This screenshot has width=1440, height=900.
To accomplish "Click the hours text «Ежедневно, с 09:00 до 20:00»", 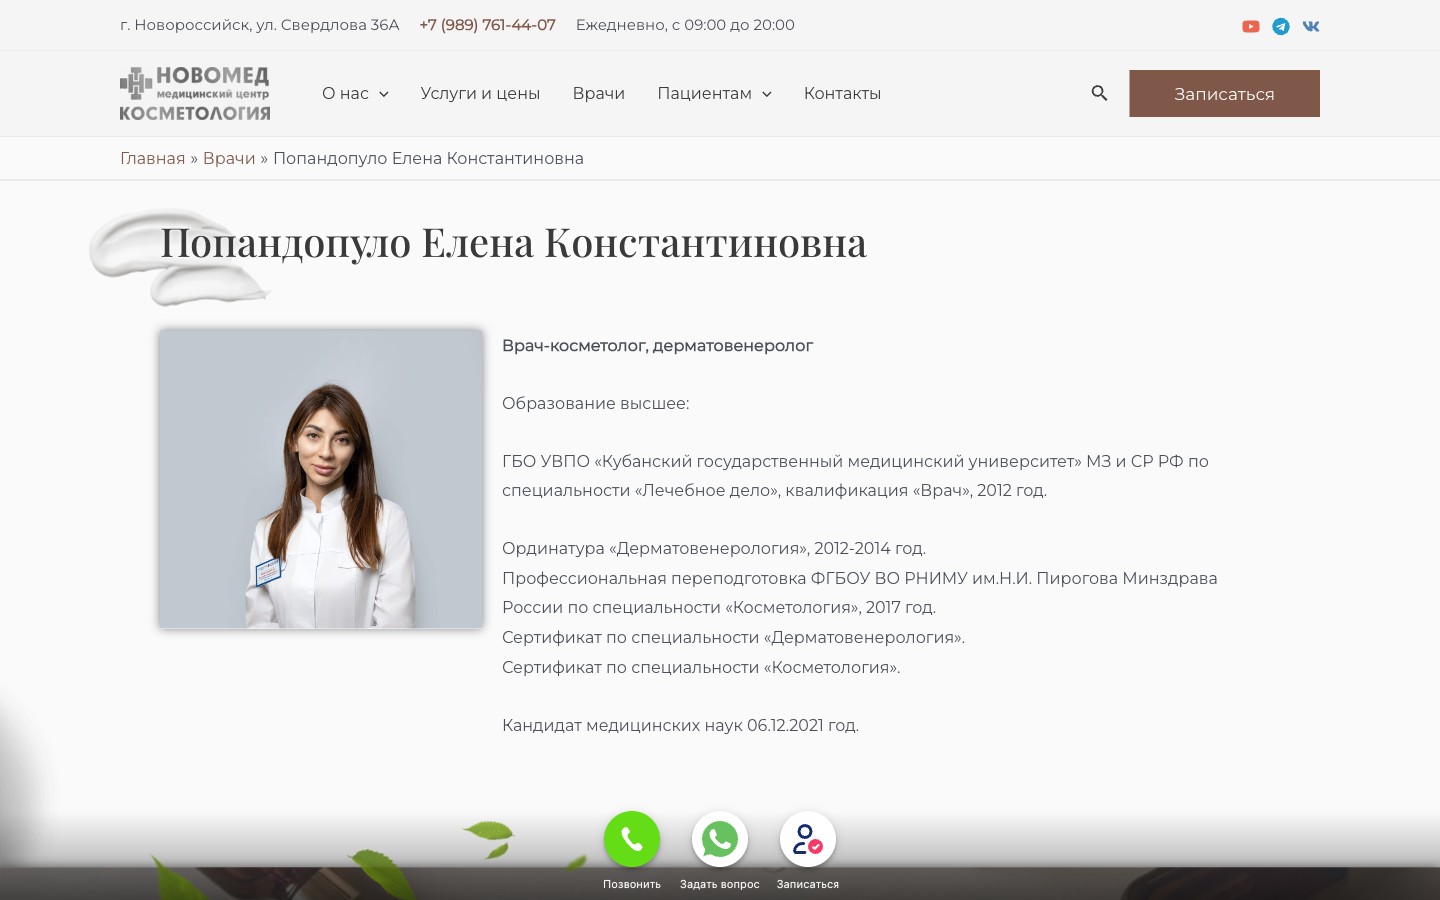I will (685, 25).
